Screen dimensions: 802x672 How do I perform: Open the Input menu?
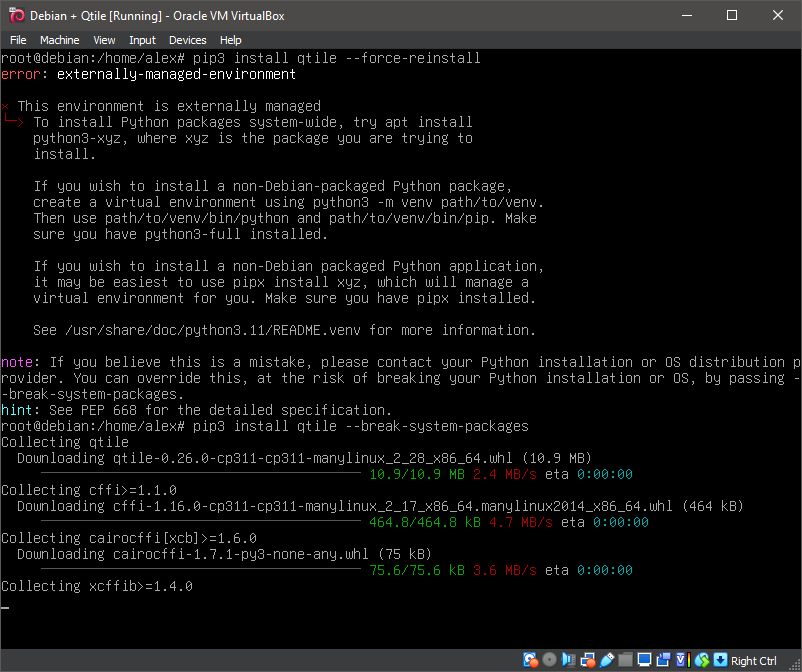[x=142, y=39]
